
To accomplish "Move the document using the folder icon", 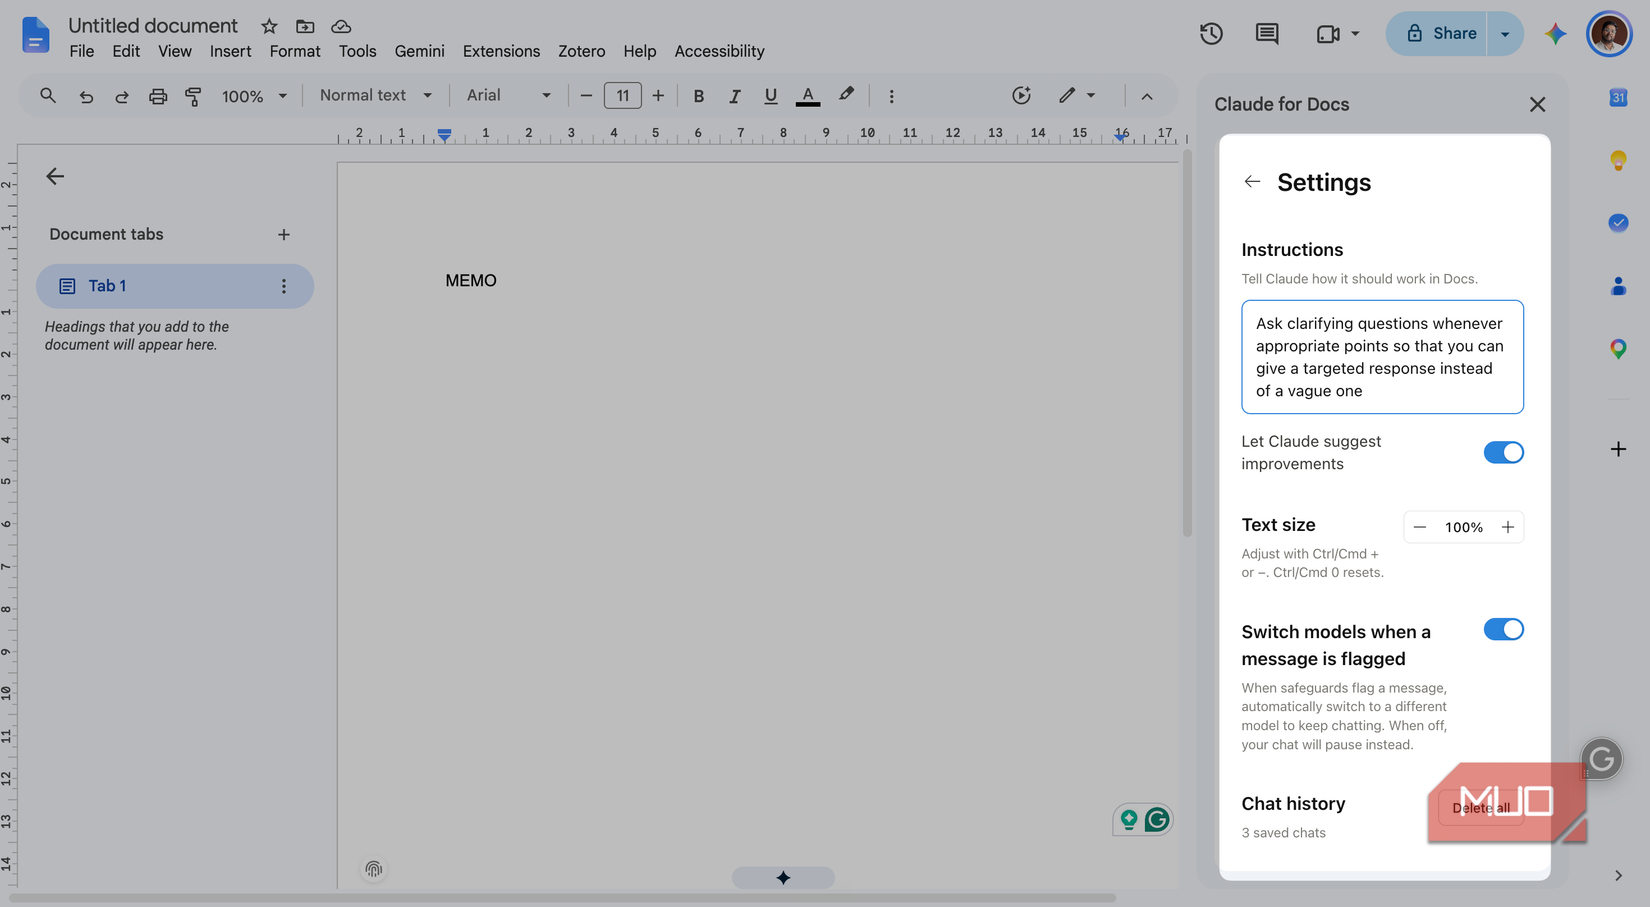I will coord(305,26).
